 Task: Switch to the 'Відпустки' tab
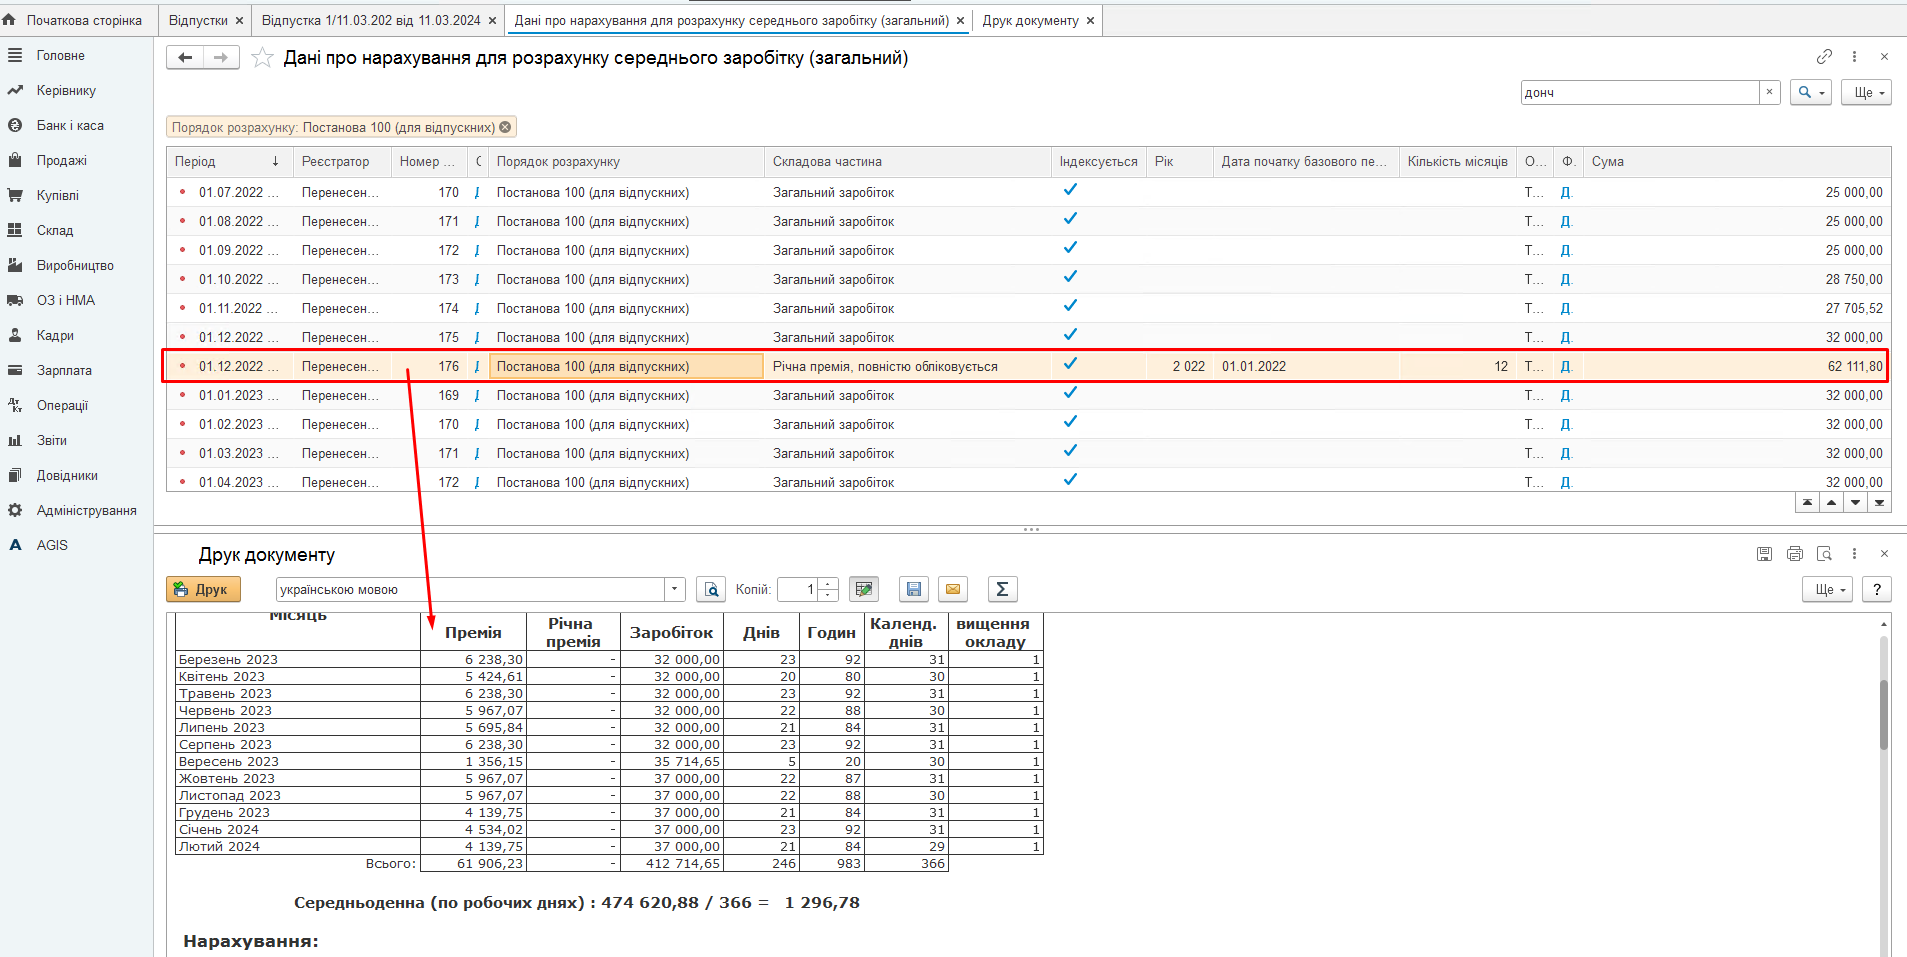pos(198,20)
